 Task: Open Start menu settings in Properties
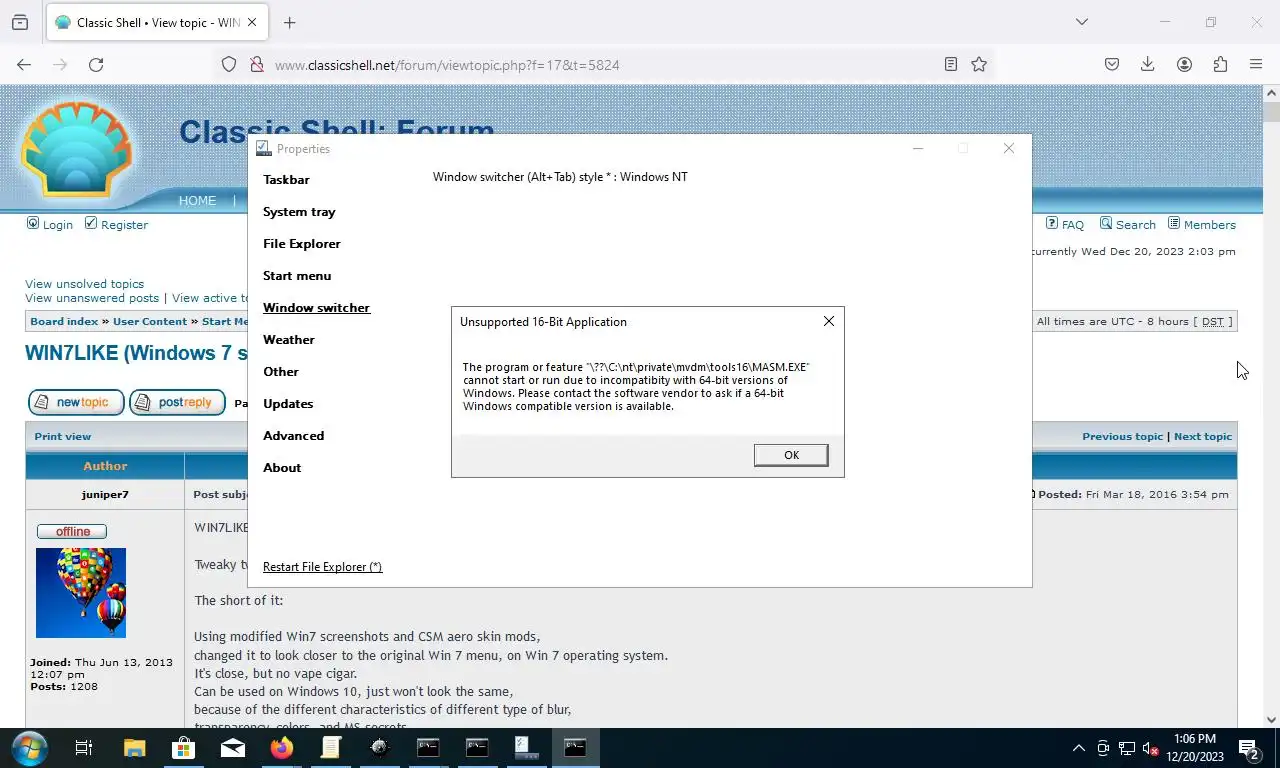pos(297,276)
